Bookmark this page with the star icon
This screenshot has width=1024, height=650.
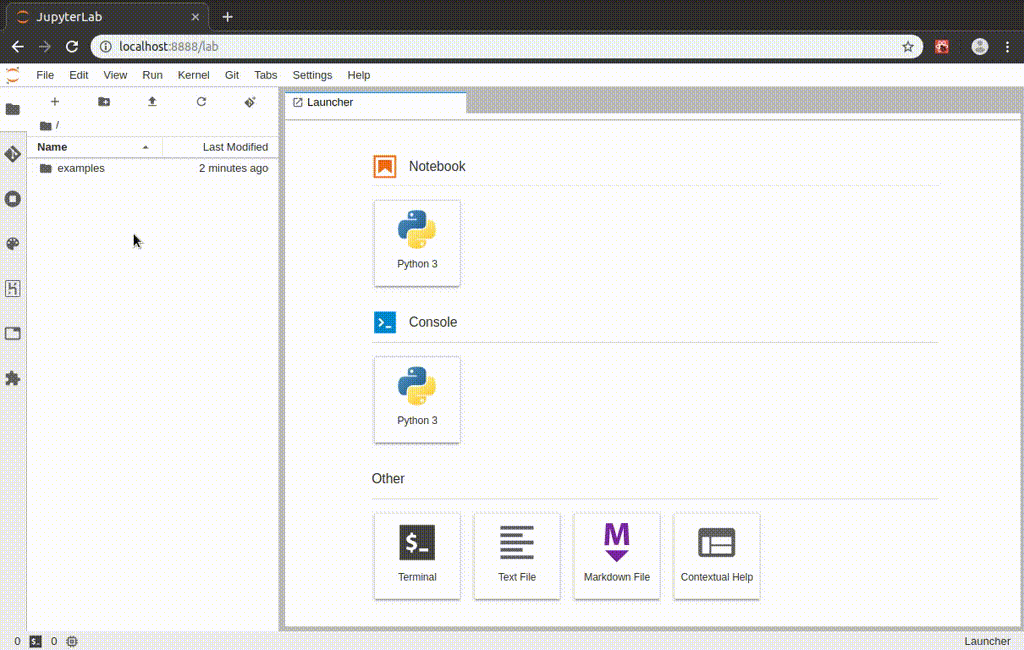(x=908, y=46)
